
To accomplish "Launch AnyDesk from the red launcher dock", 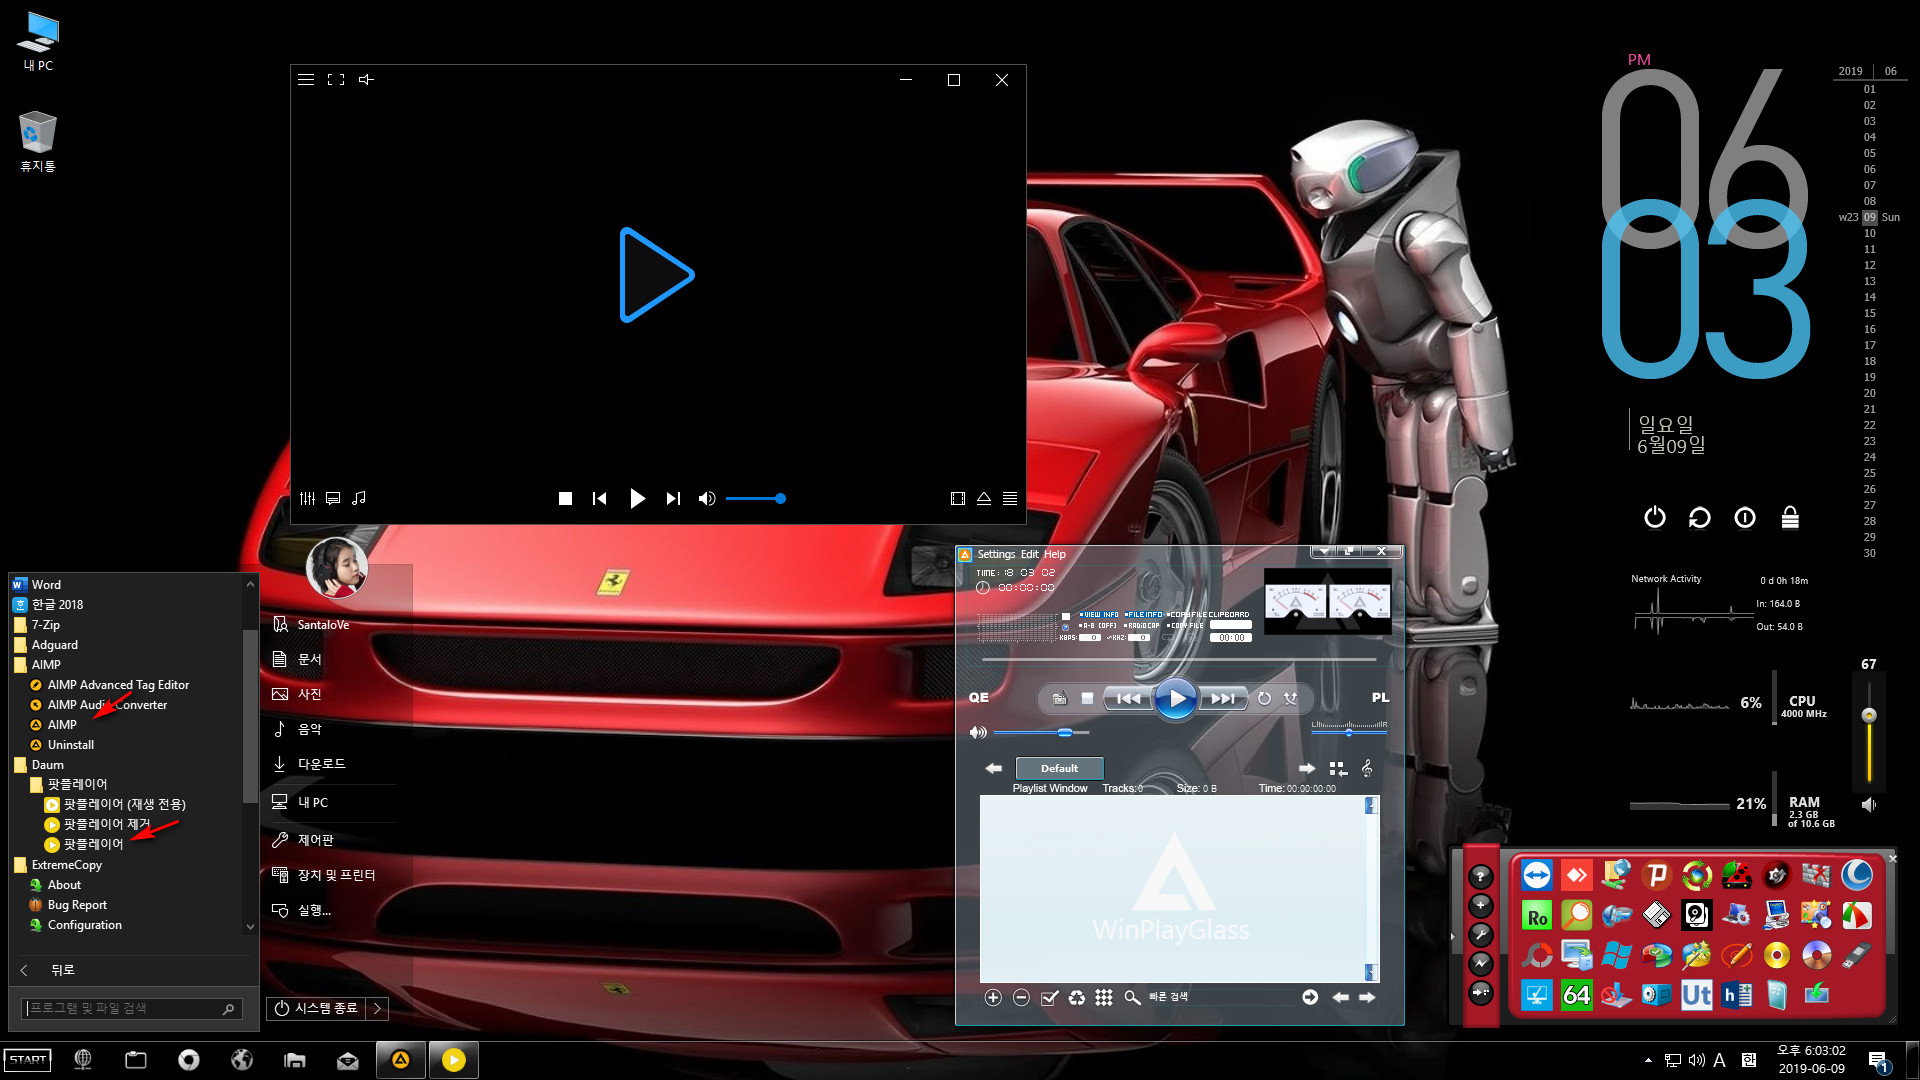I will coord(1577,876).
